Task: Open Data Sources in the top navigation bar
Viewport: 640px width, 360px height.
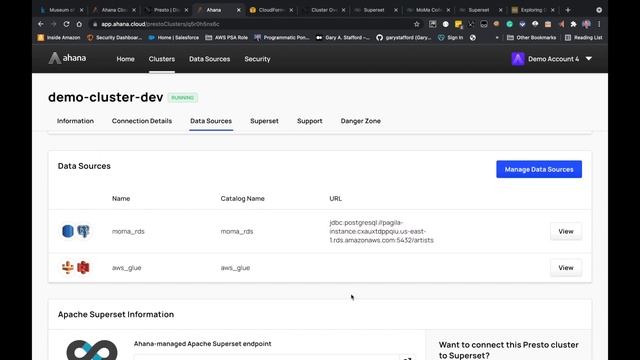Action: coord(209,59)
